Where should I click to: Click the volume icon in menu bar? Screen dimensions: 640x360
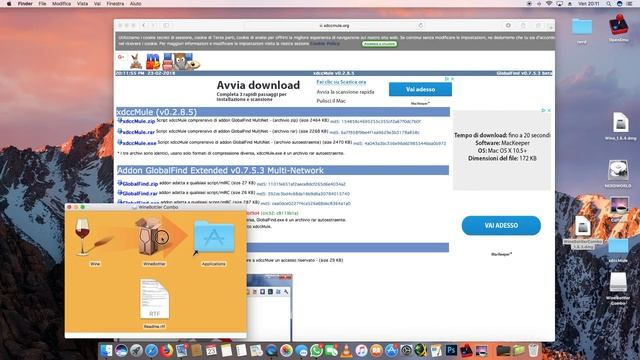point(539,4)
